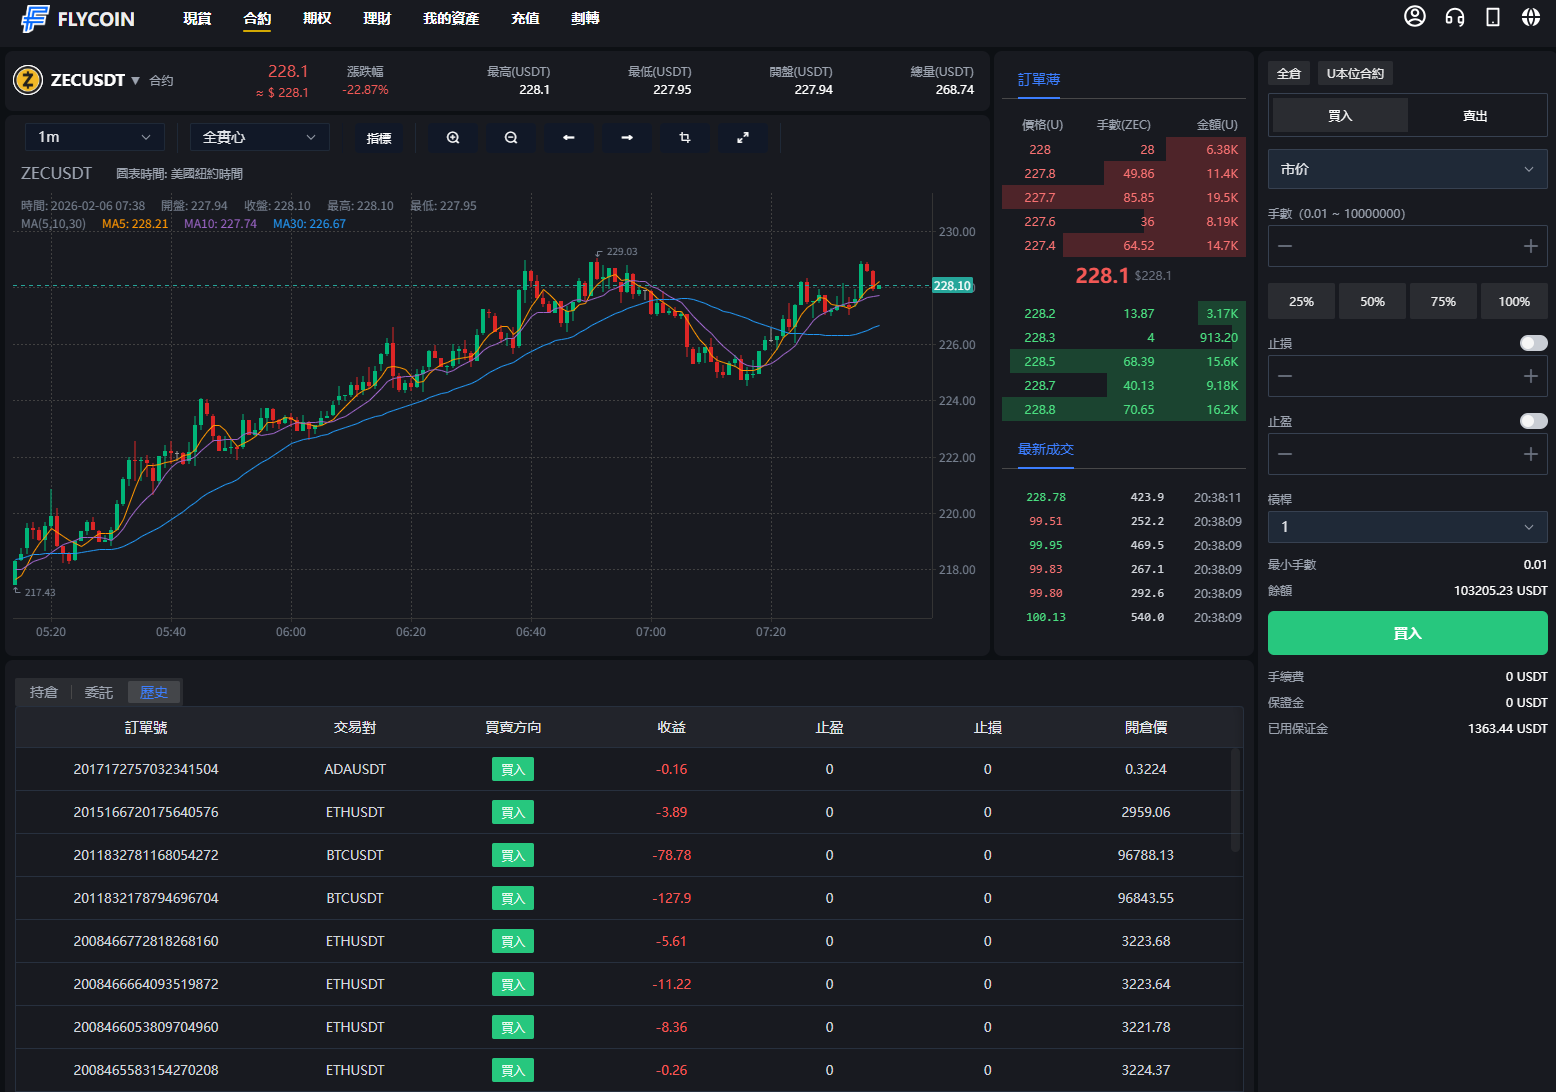Open the leverage (槓桿) dropdown

[x=1407, y=527]
